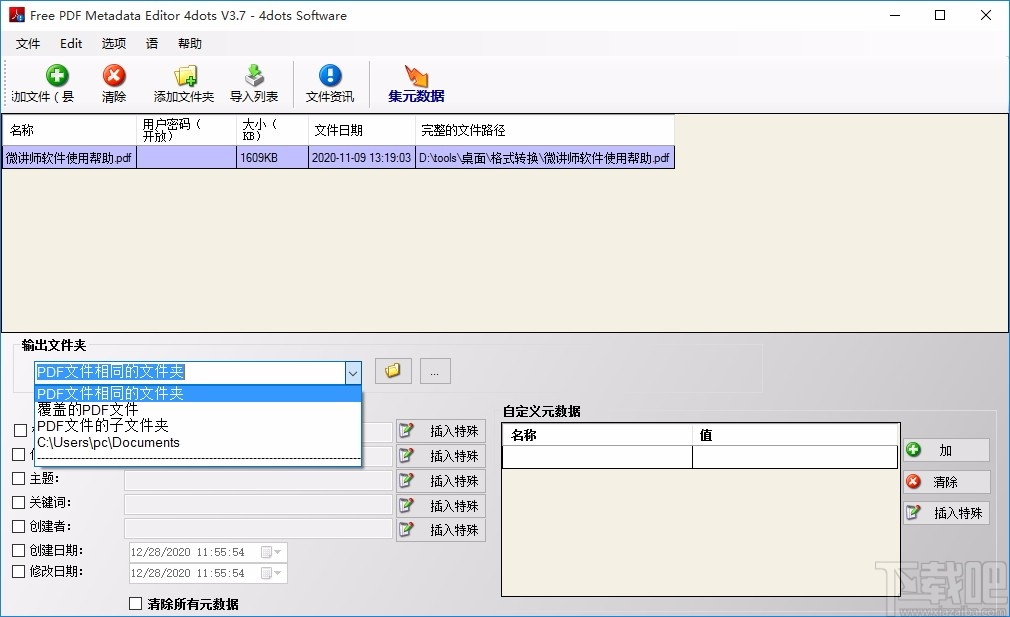The width and height of the screenshot is (1010, 617).
Task: Enable 清除所有元数据 clear all metadata
Action: pyautogui.click(x=136, y=604)
